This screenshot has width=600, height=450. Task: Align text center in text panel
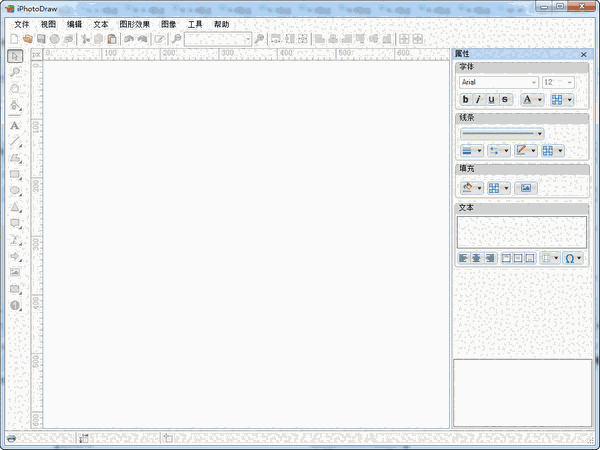click(476, 258)
